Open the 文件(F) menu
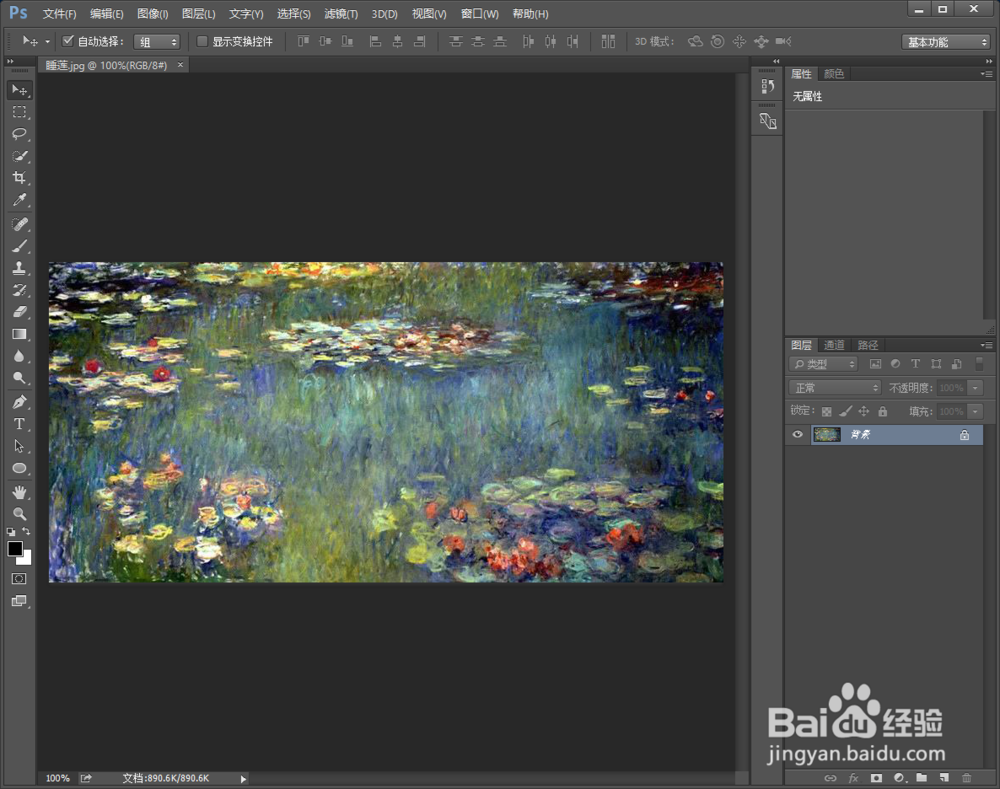The height and width of the screenshot is (789, 1000). click(x=59, y=14)
